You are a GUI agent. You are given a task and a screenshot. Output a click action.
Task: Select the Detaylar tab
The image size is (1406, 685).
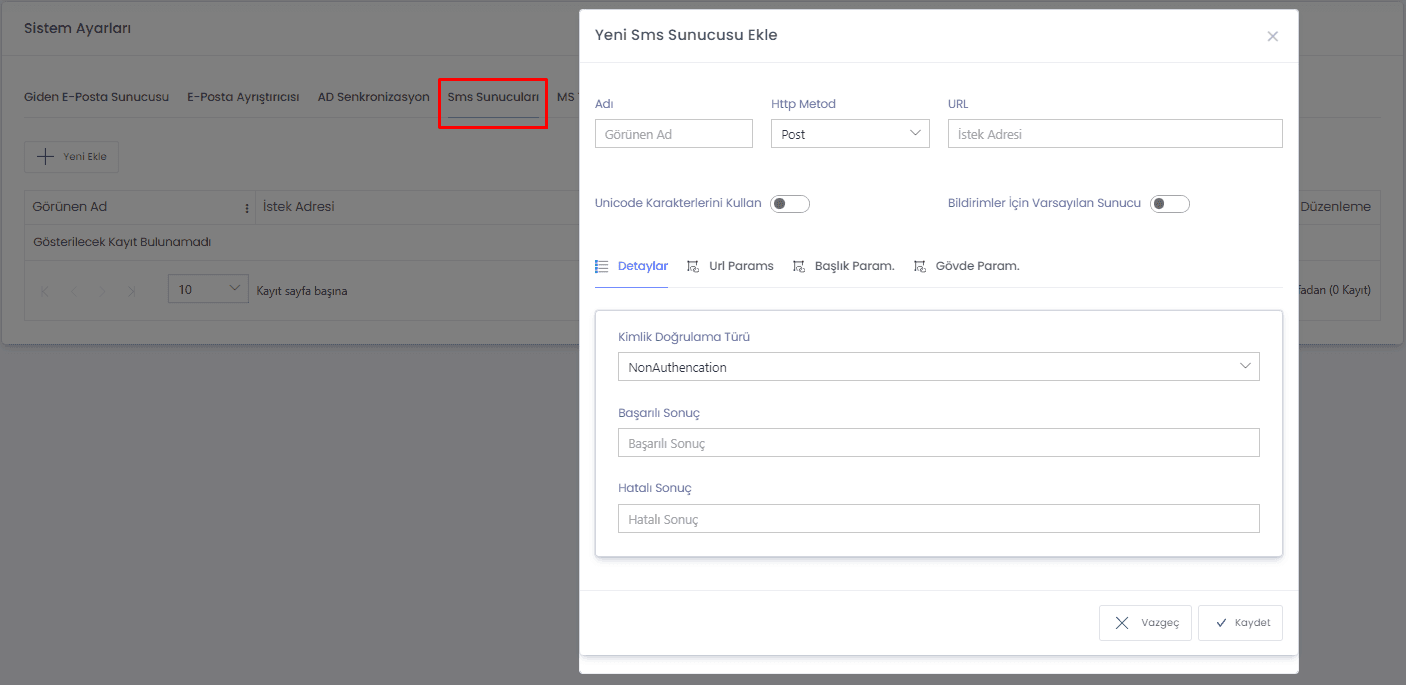(x=631, y=266)
